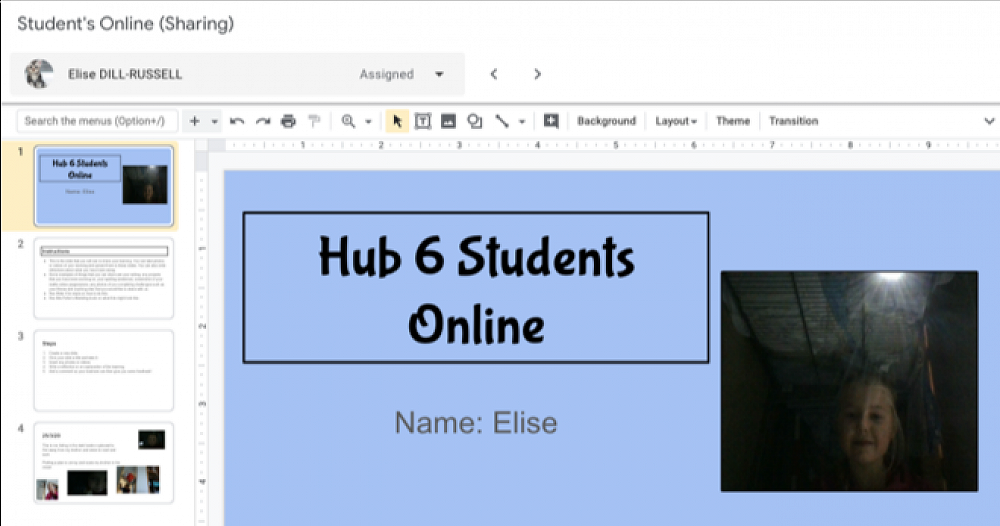This screenshot has height=526, width=1000.
Task: Select slide 2 Instructions thumbnail
Action: 104,277
